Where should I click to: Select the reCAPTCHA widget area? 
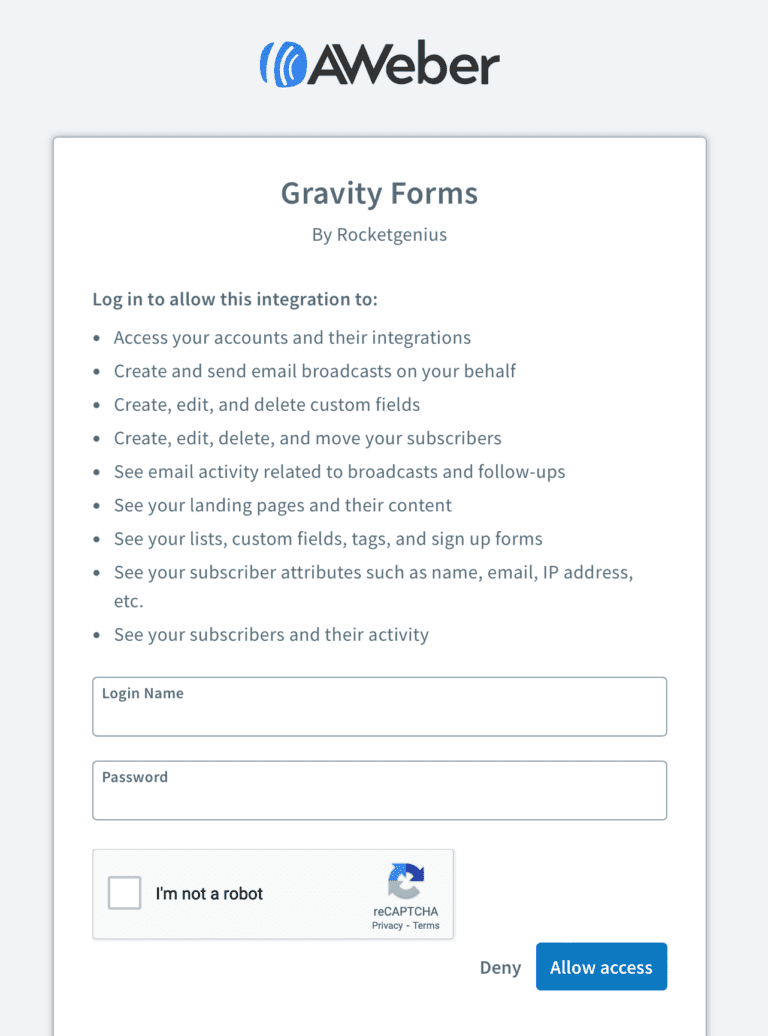tap(273, 893)
